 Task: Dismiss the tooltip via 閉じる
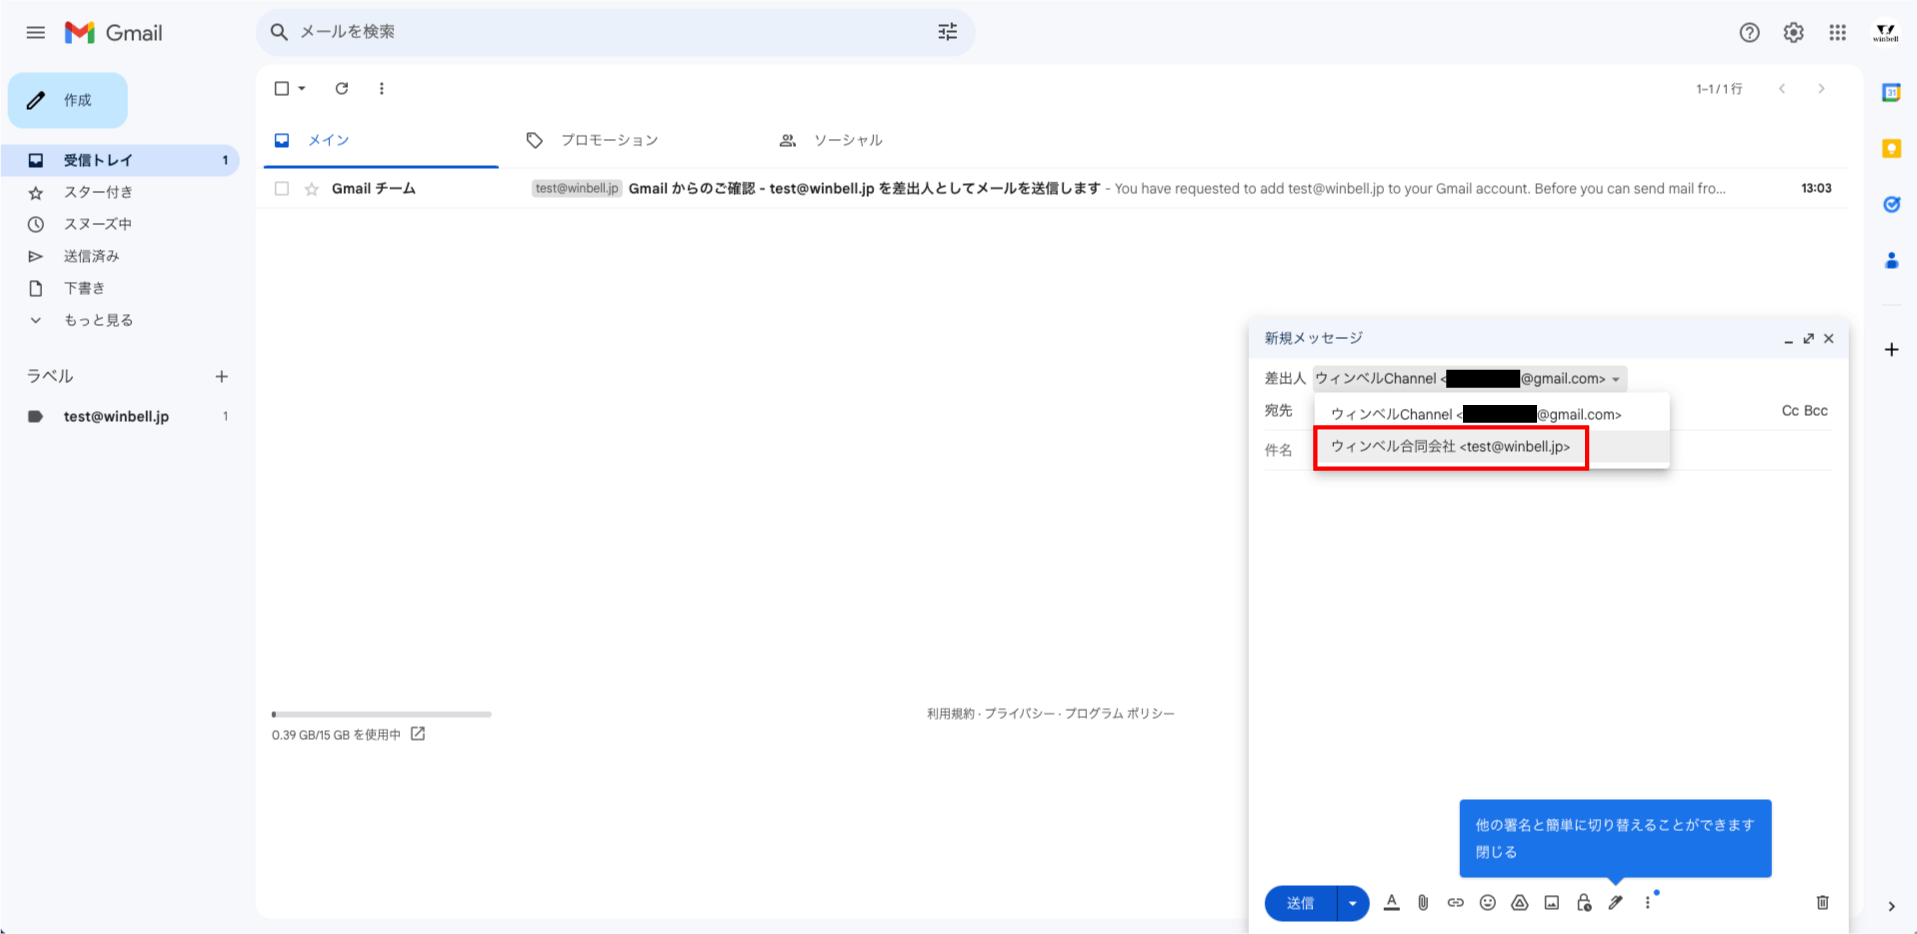click(1496, 852)
